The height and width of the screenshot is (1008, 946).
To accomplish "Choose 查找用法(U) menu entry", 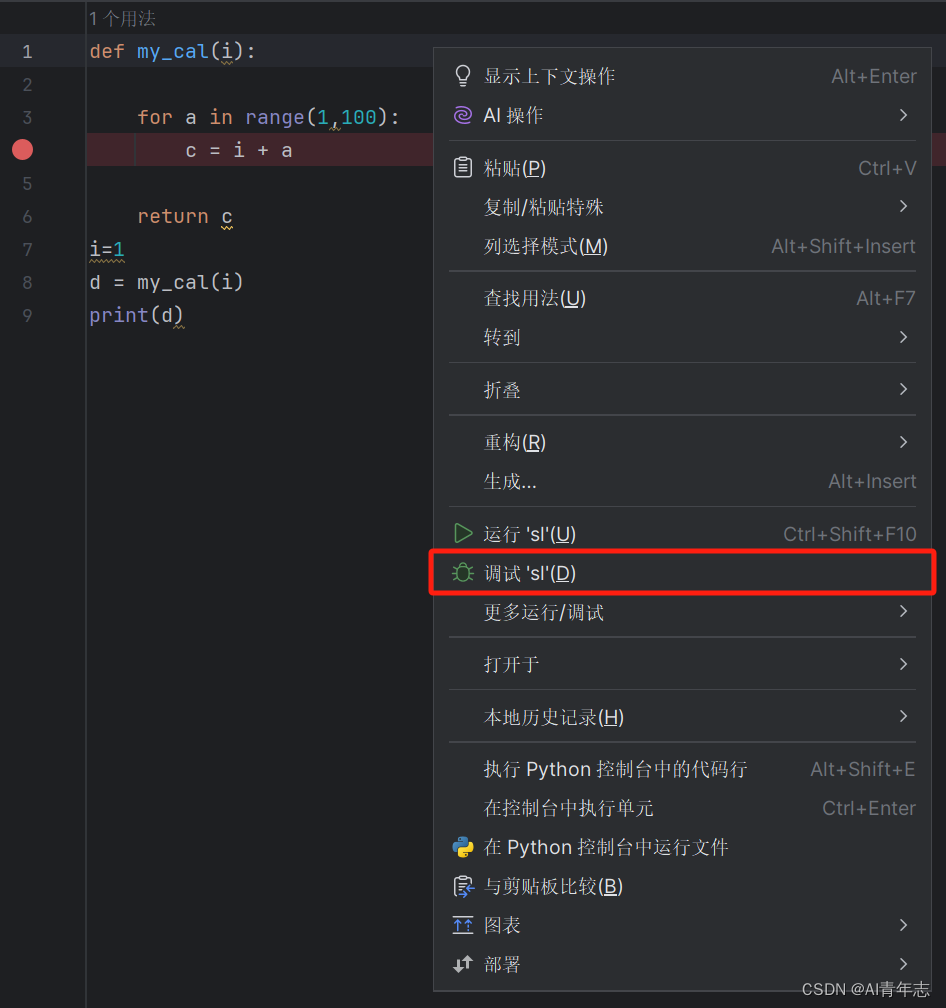I will click(683, 298).
